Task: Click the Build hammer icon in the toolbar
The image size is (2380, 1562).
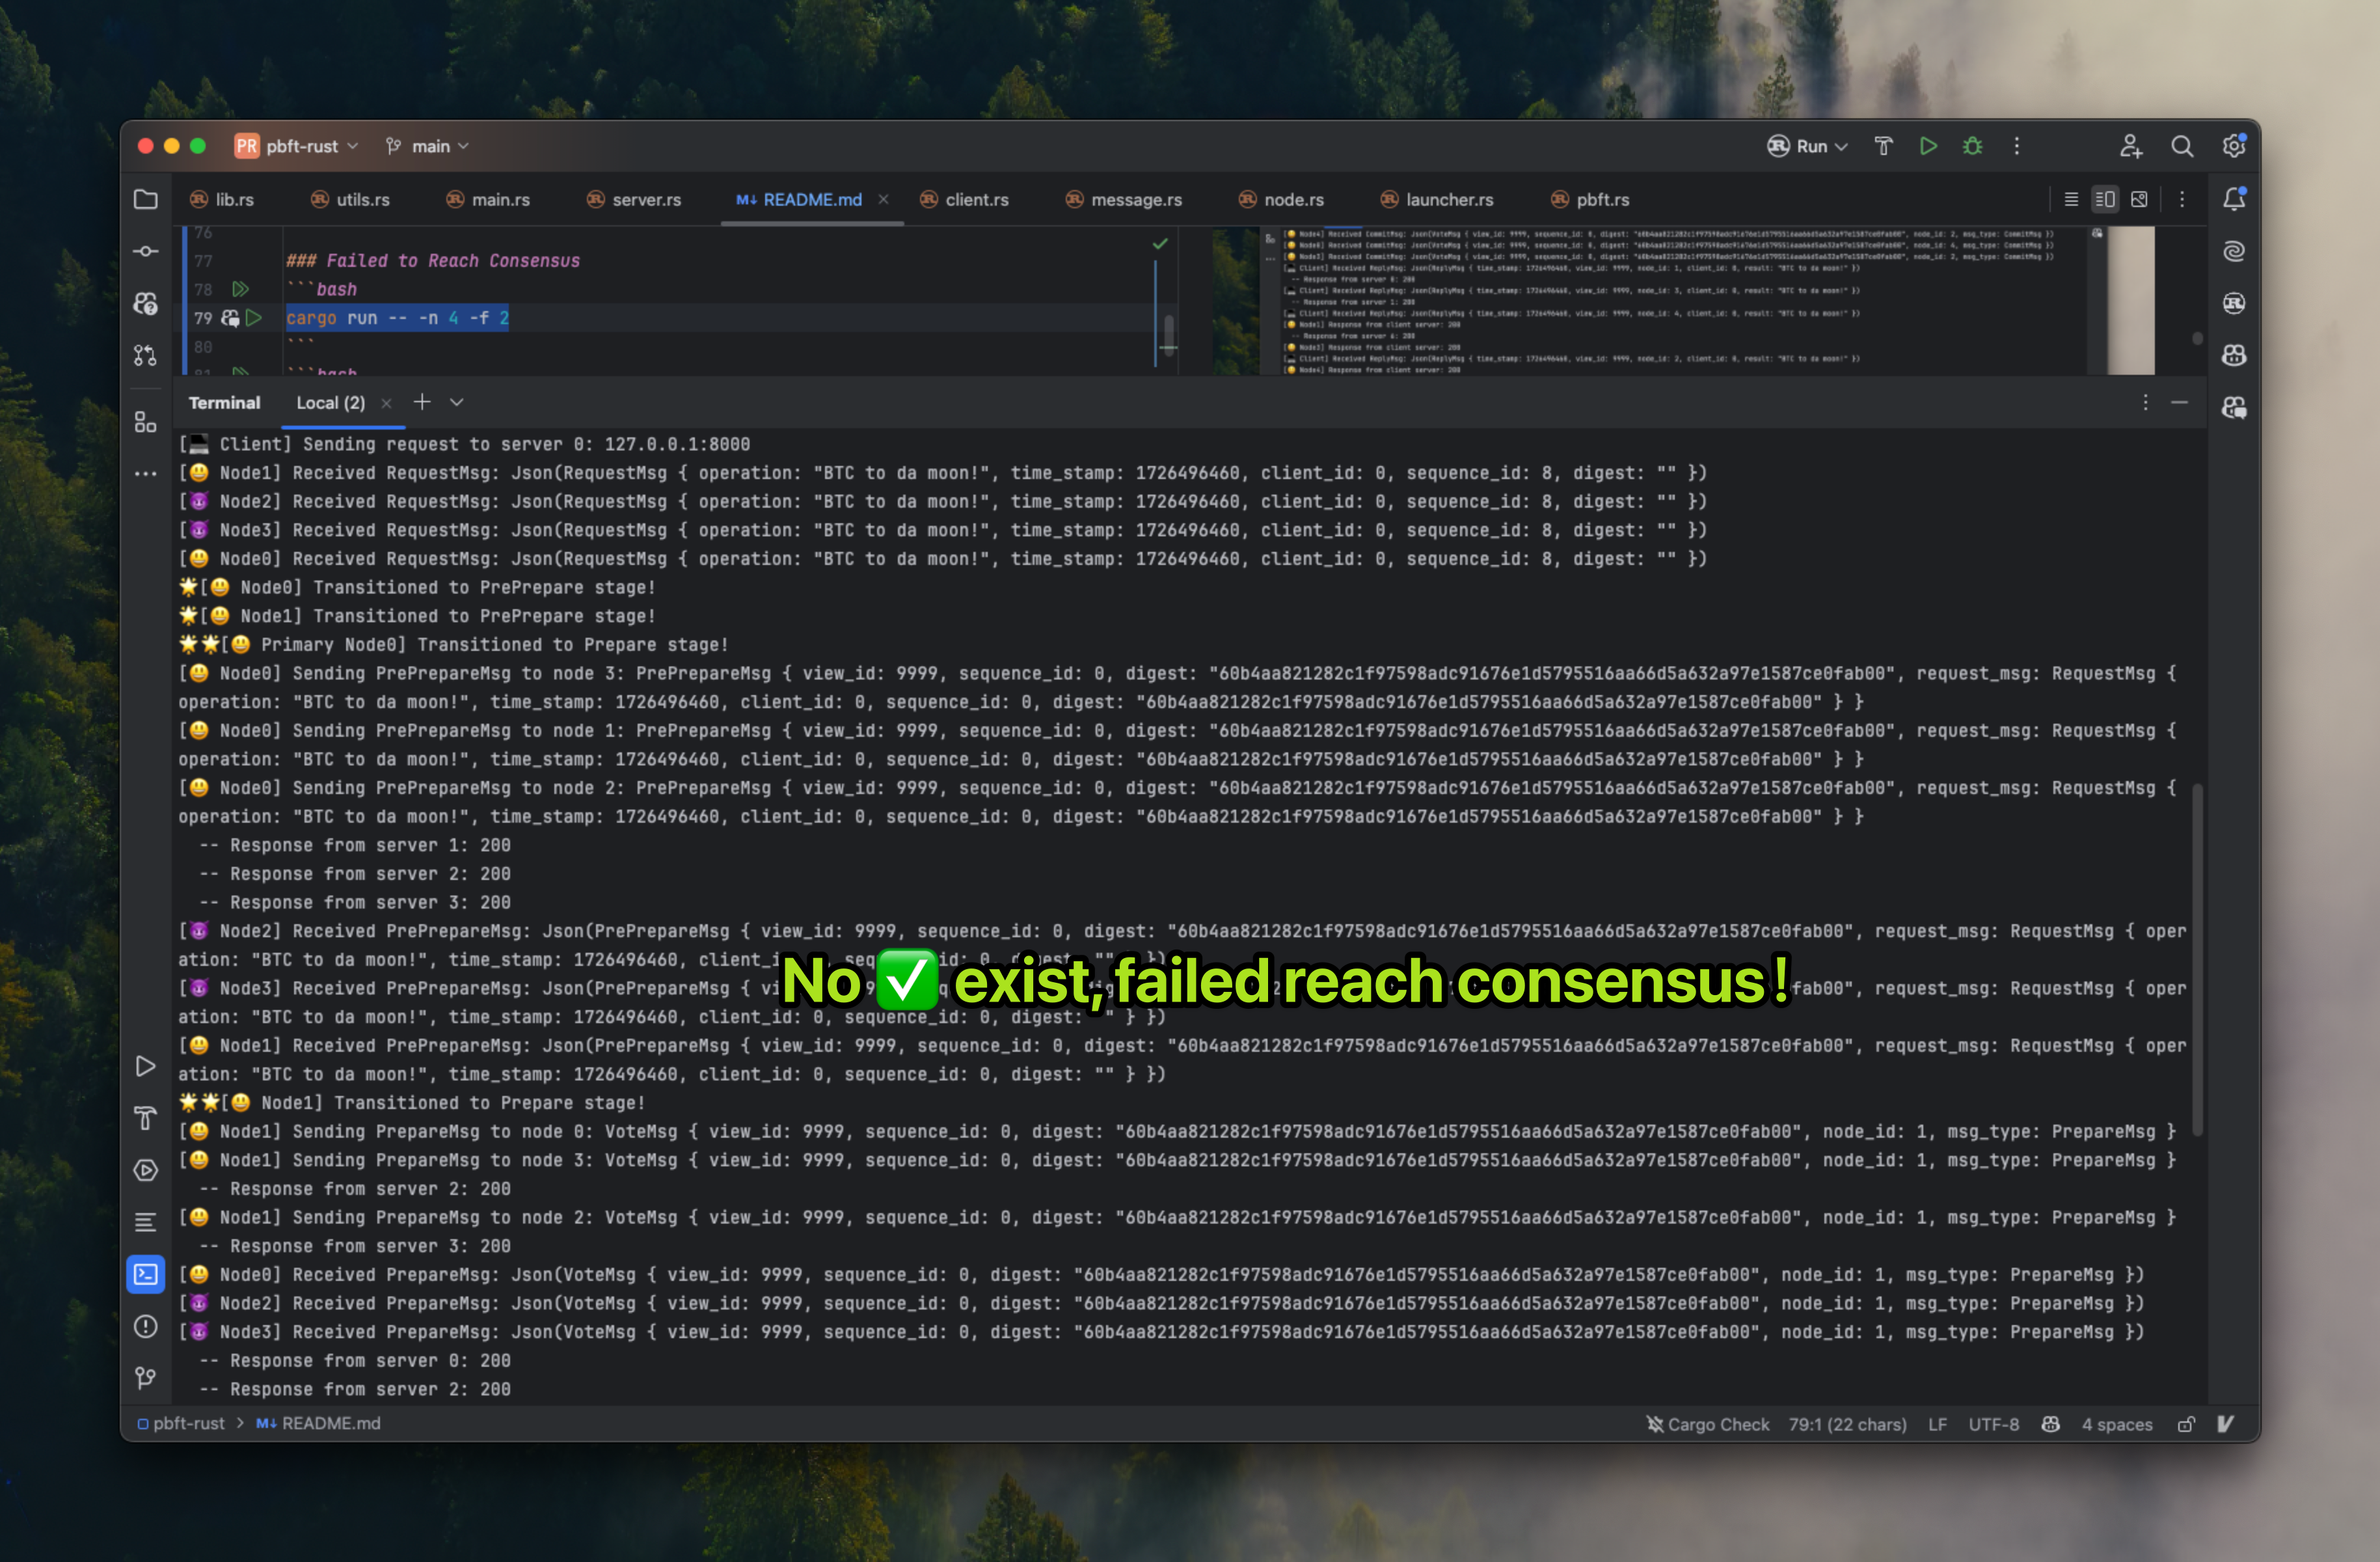Action: point(1883,146)
